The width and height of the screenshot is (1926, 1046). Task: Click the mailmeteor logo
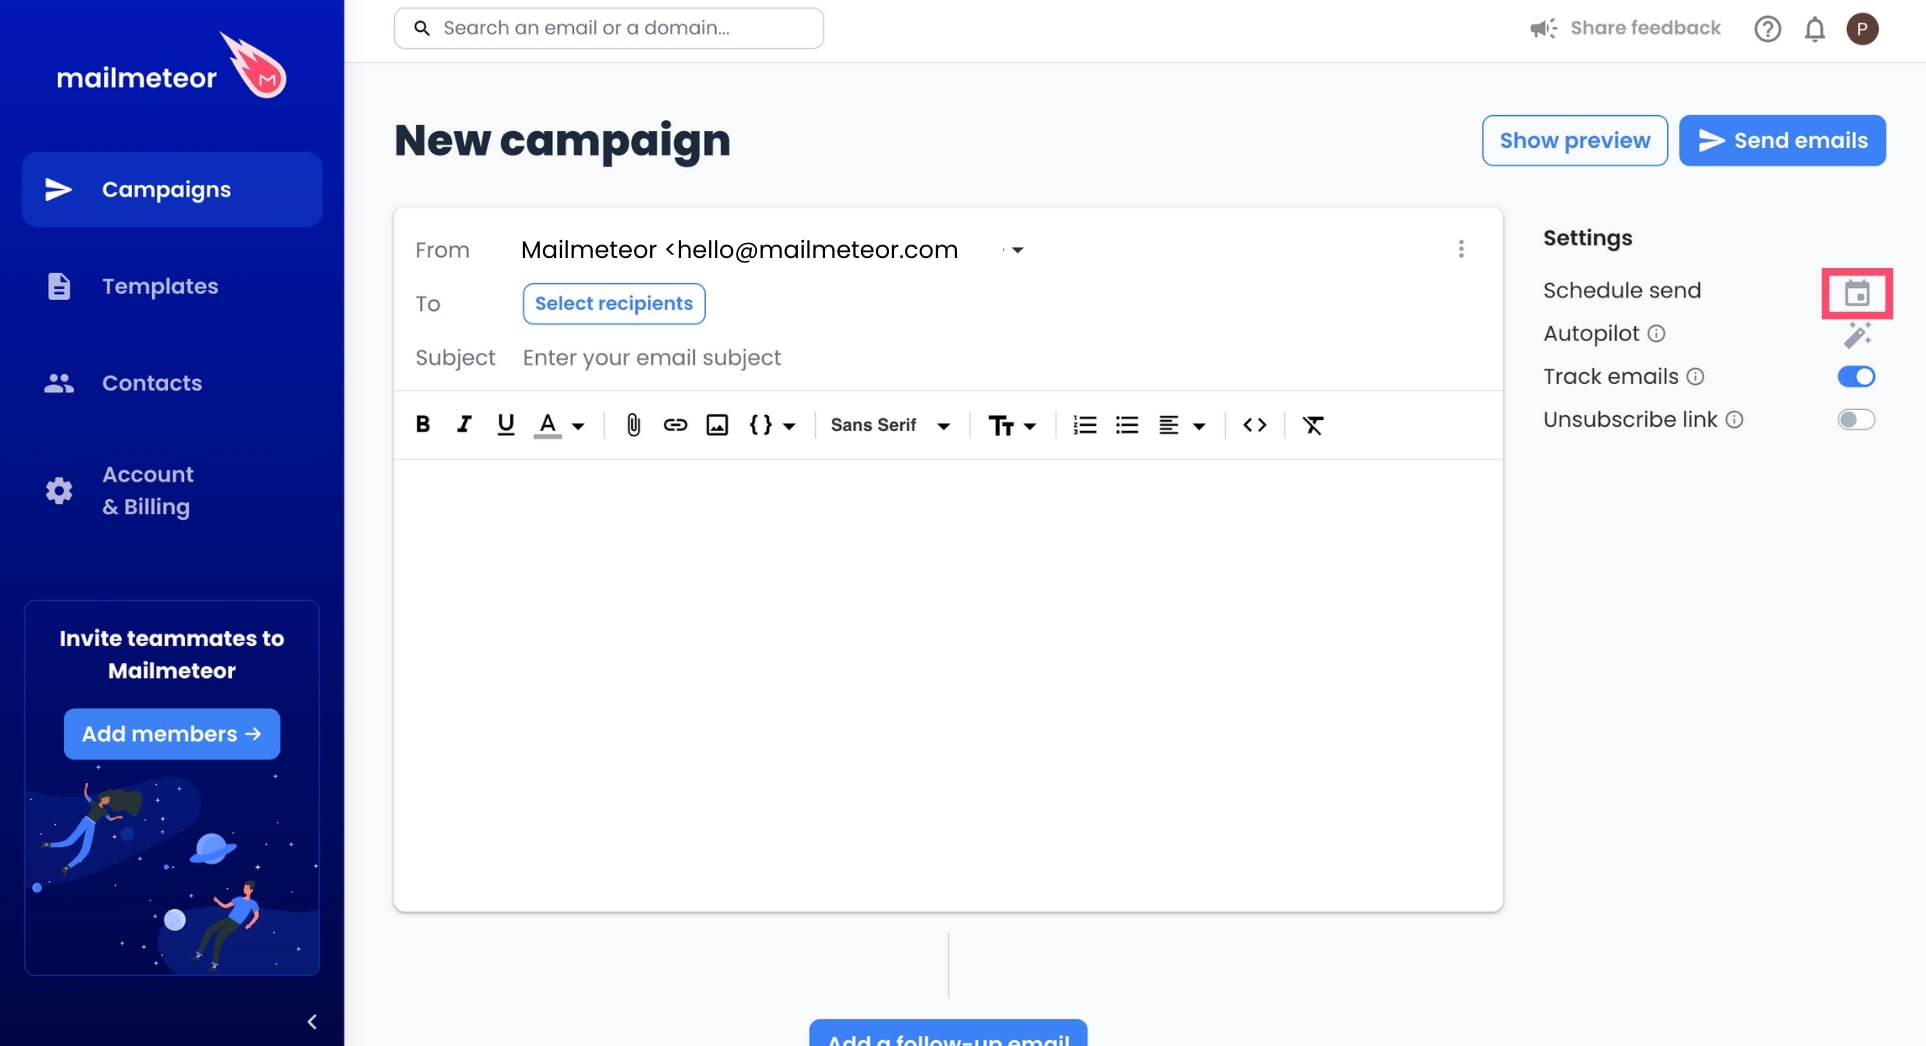coord(172,66)
